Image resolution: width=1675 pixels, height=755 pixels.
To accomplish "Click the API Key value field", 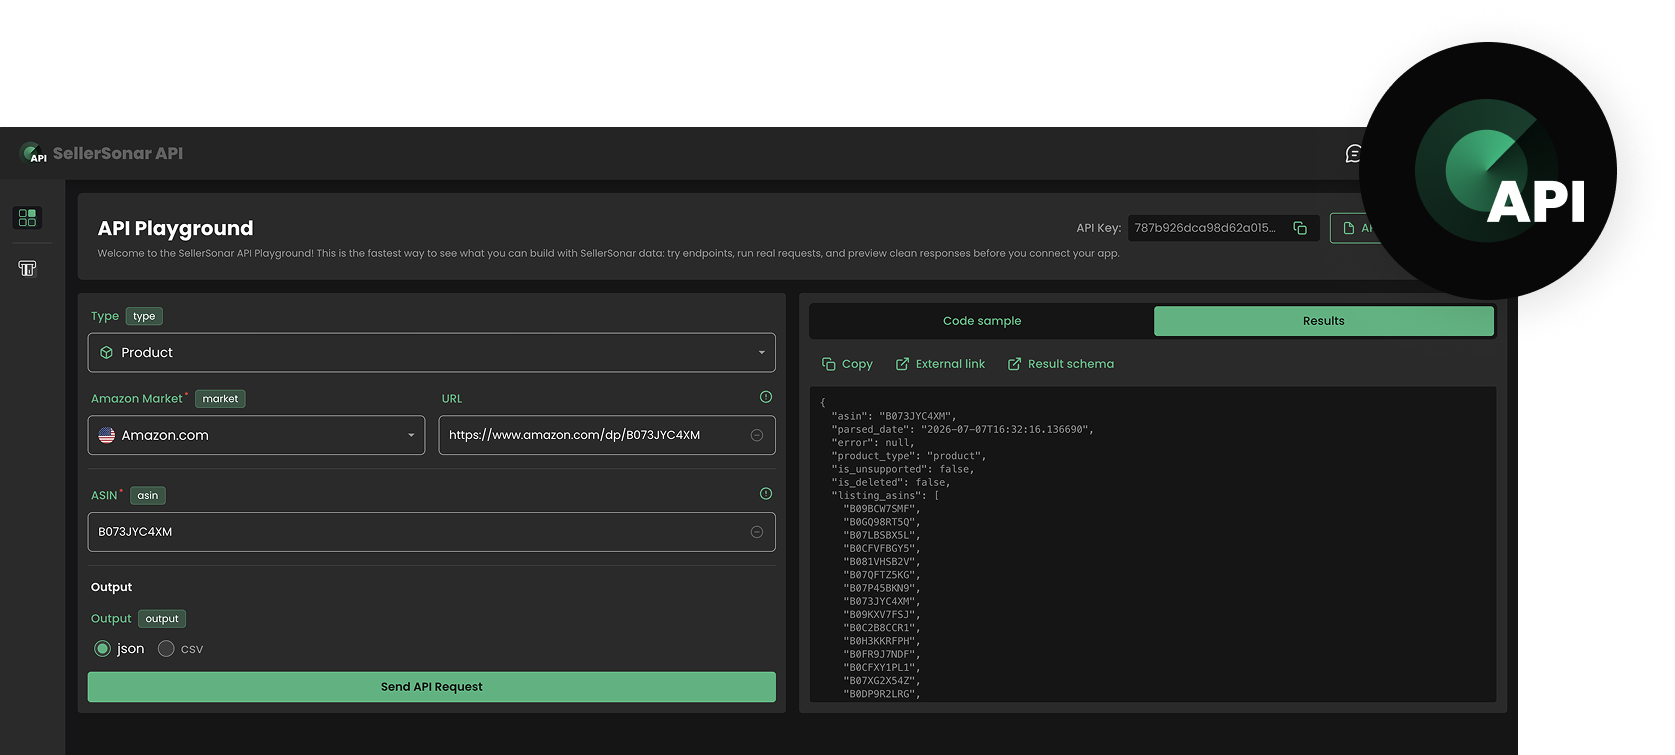I will click(x=1224, y=228).
